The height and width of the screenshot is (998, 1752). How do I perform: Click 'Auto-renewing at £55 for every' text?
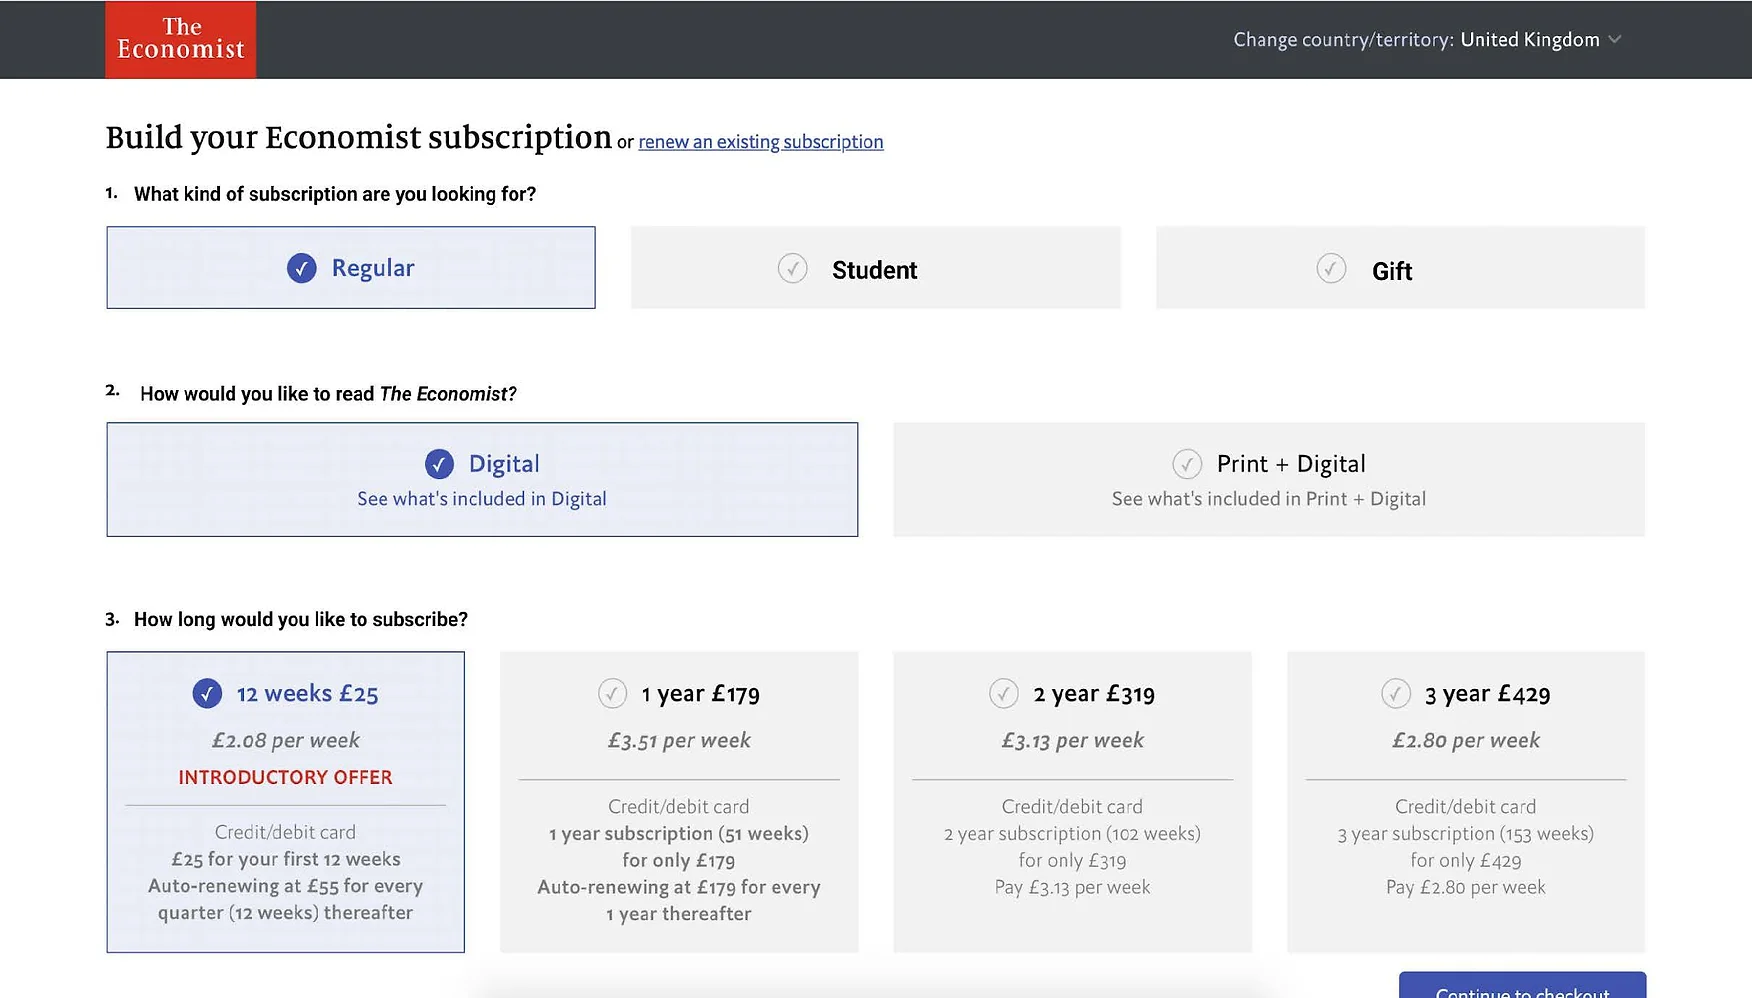(285, 886)
